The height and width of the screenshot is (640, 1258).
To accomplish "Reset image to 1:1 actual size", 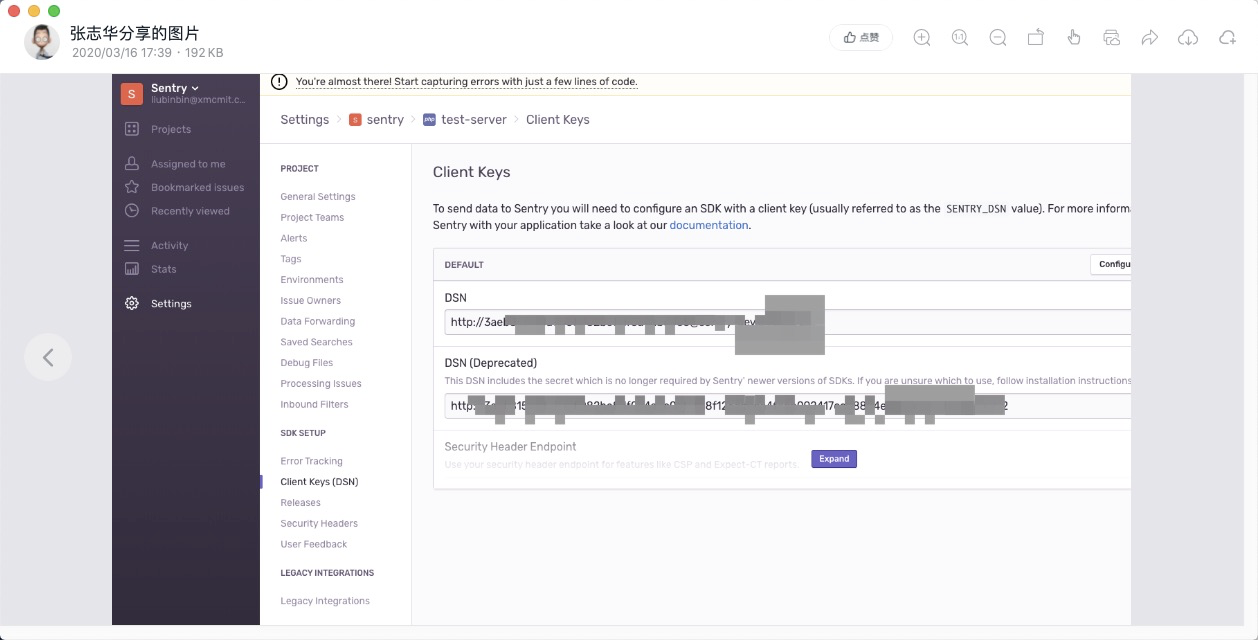I will [x=960, y=38].
